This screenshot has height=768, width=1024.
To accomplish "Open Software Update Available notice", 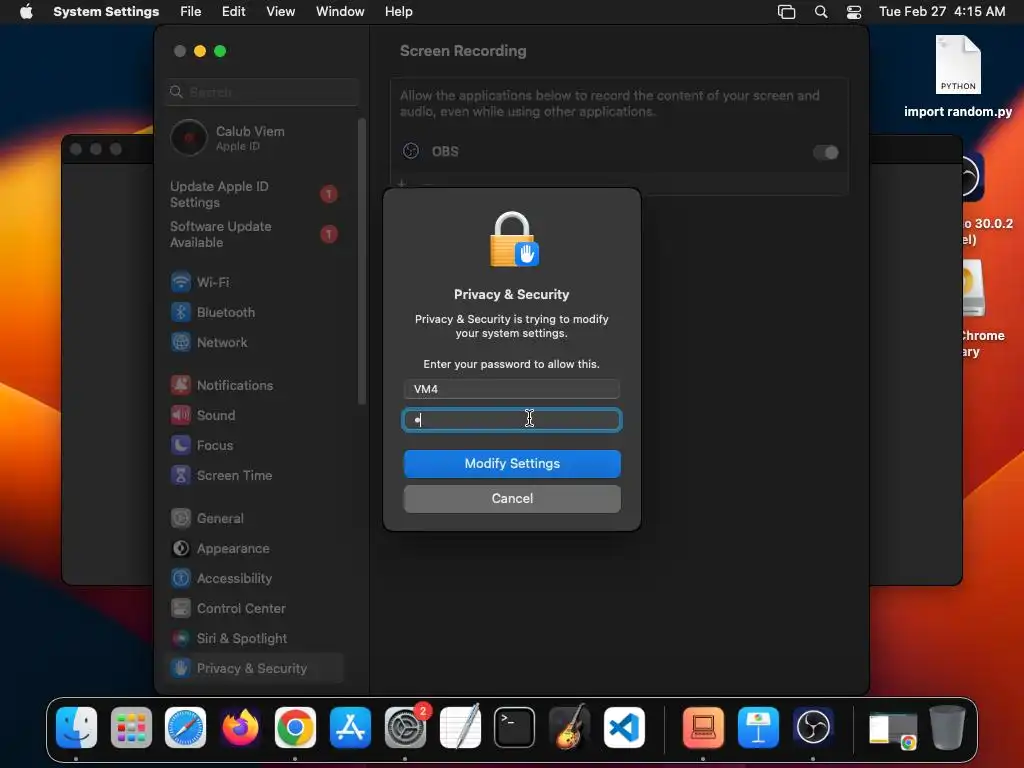I will 255,234.
